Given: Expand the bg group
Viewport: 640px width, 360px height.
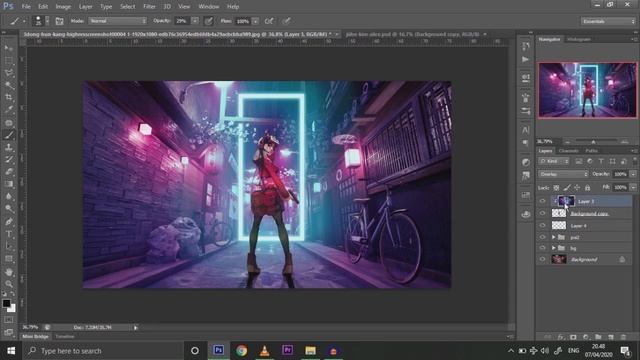Looking at the screenshot, I should click(x=553, y=248).
